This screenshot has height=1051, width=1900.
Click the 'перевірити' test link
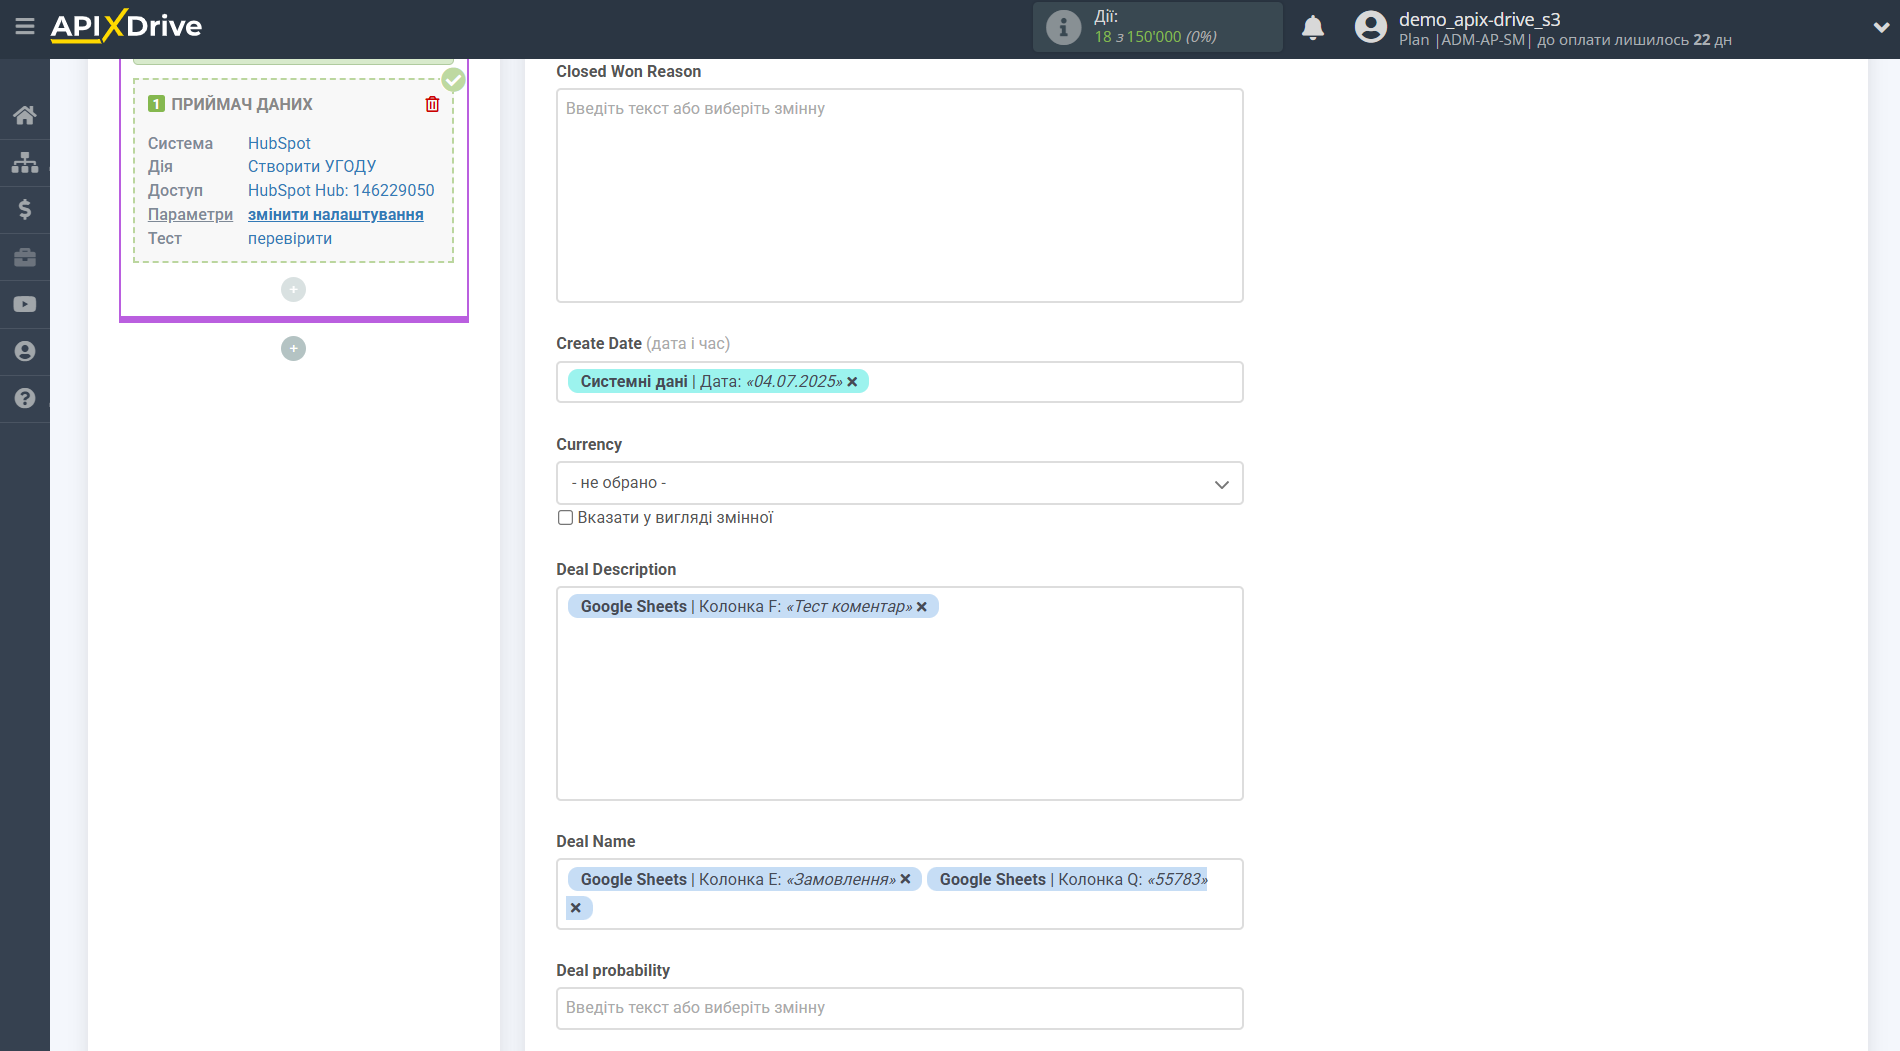[290, 238]
